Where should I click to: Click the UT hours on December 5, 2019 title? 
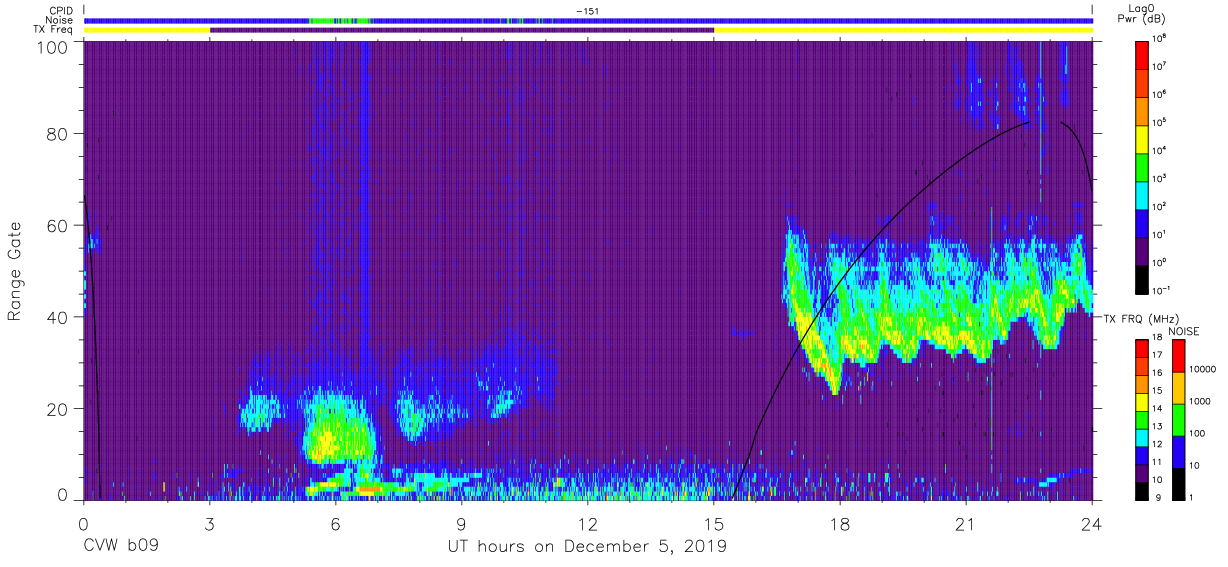tap(587, 547)
